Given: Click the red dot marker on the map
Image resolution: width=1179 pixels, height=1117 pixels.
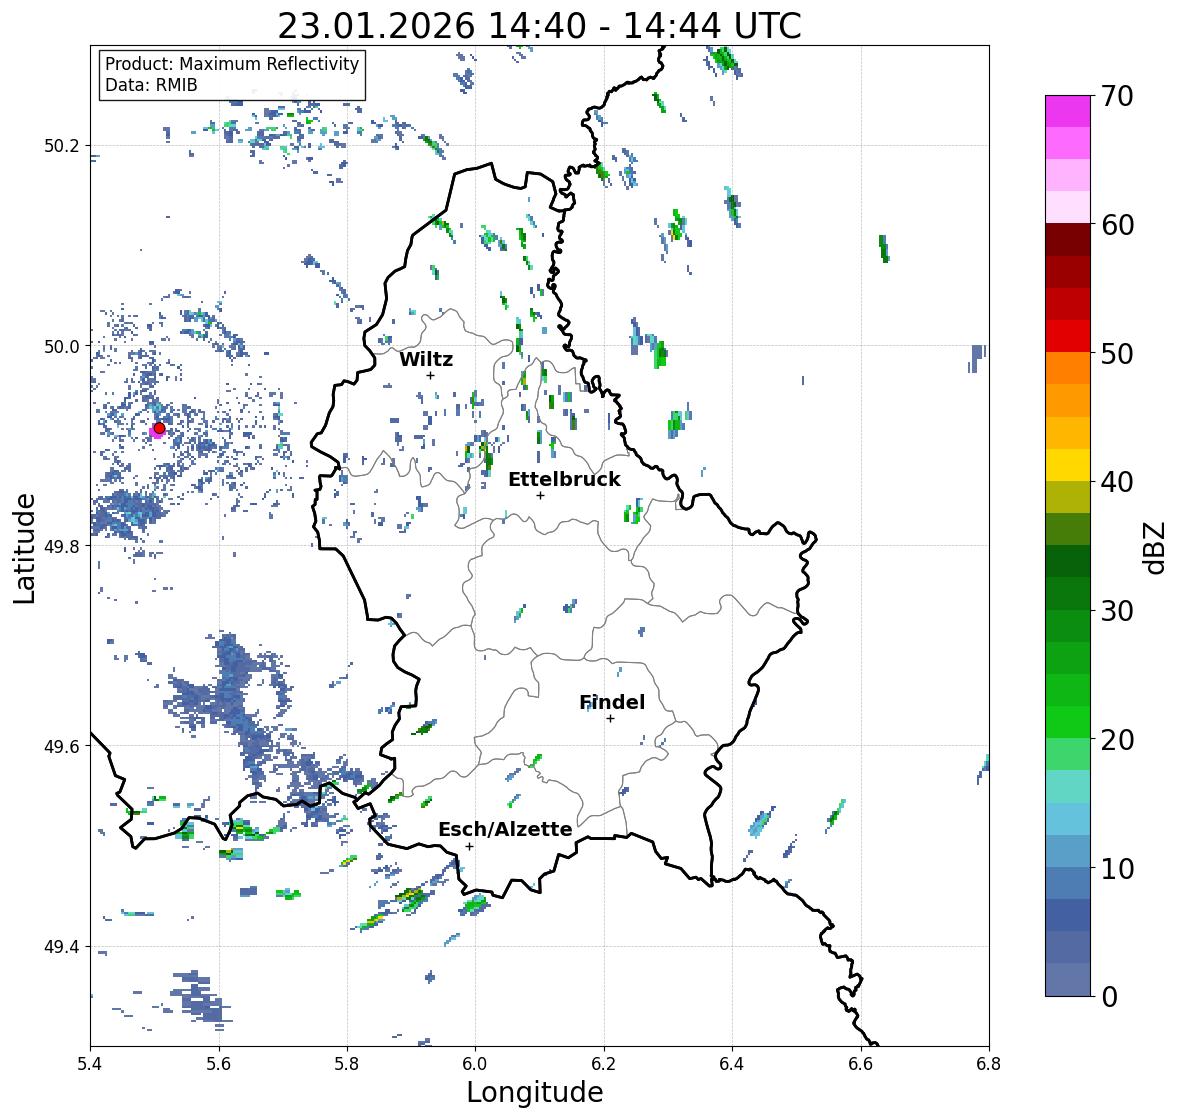Looking at the screenshot, I should click(x=159, y=428).
